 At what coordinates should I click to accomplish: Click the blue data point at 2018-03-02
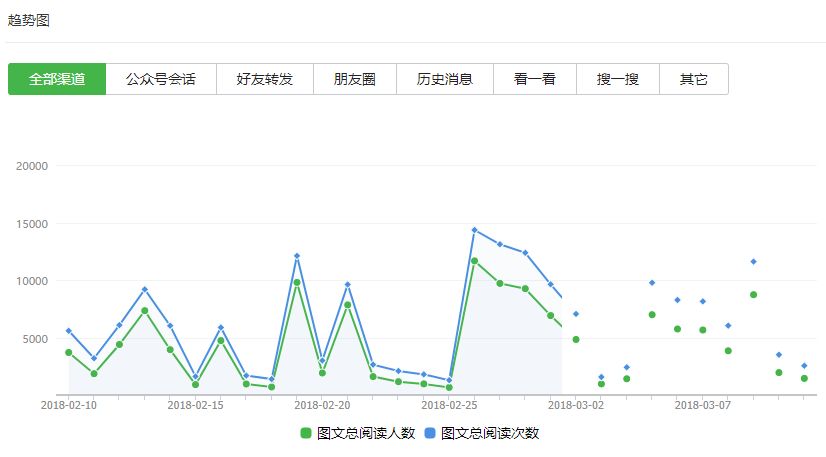[576, 314]
